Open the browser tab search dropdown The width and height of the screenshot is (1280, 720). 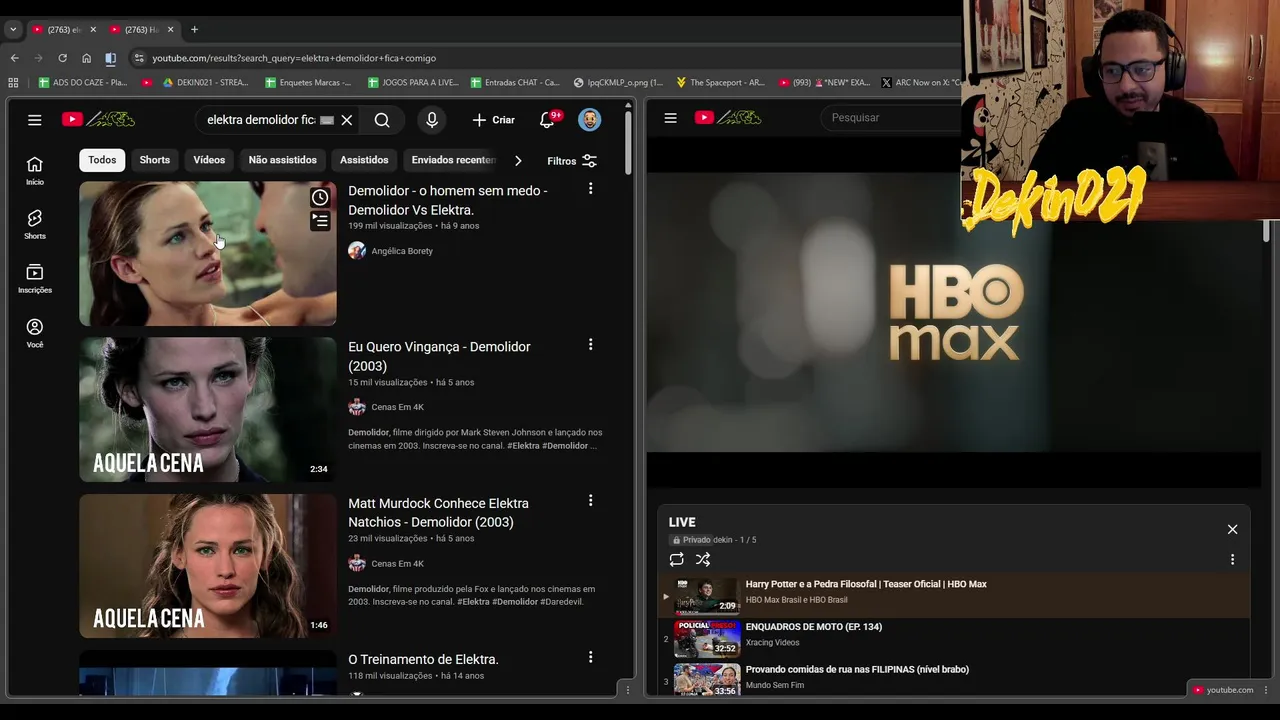[13, 29]
